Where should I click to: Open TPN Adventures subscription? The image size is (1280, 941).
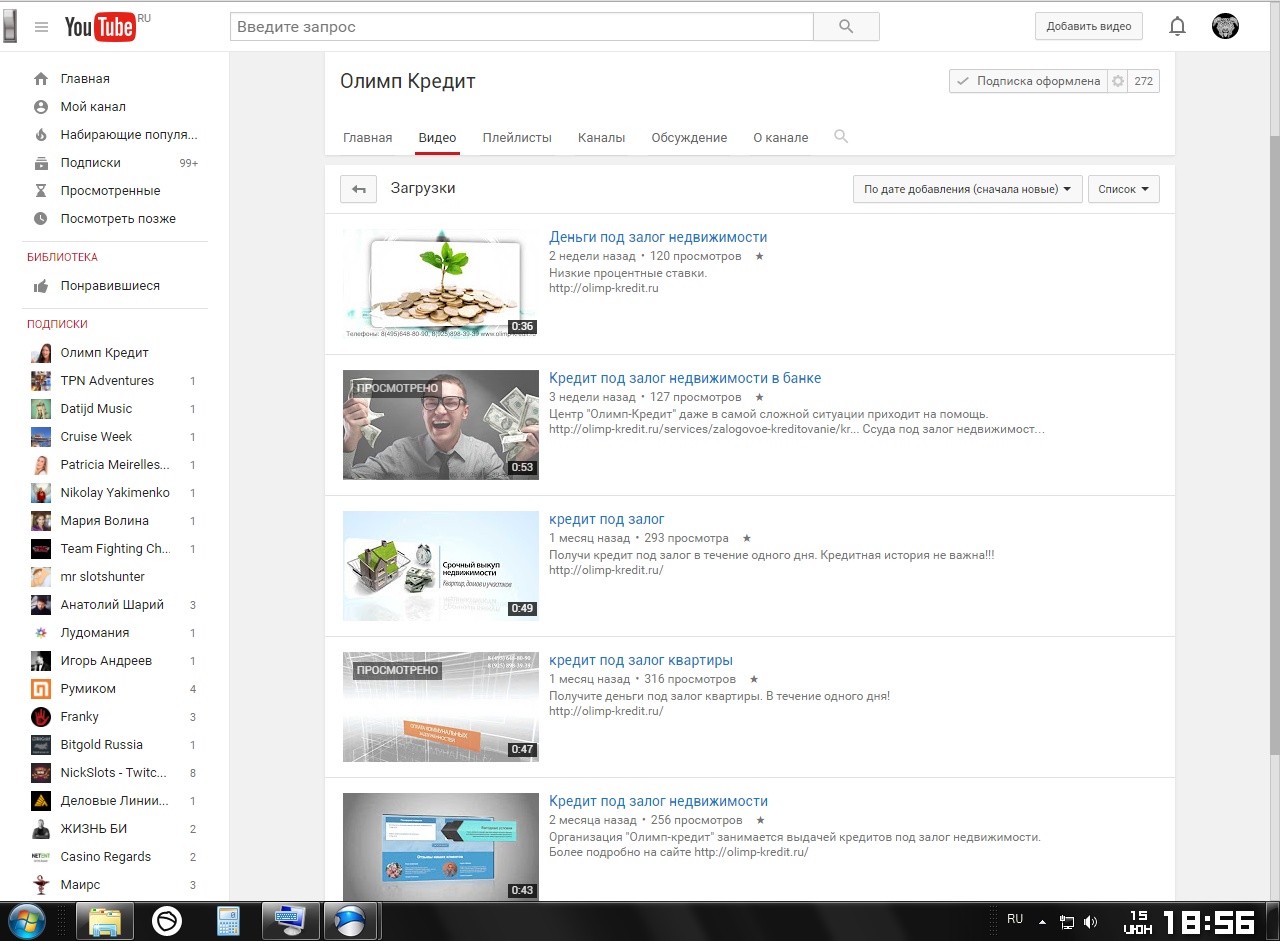107,381
